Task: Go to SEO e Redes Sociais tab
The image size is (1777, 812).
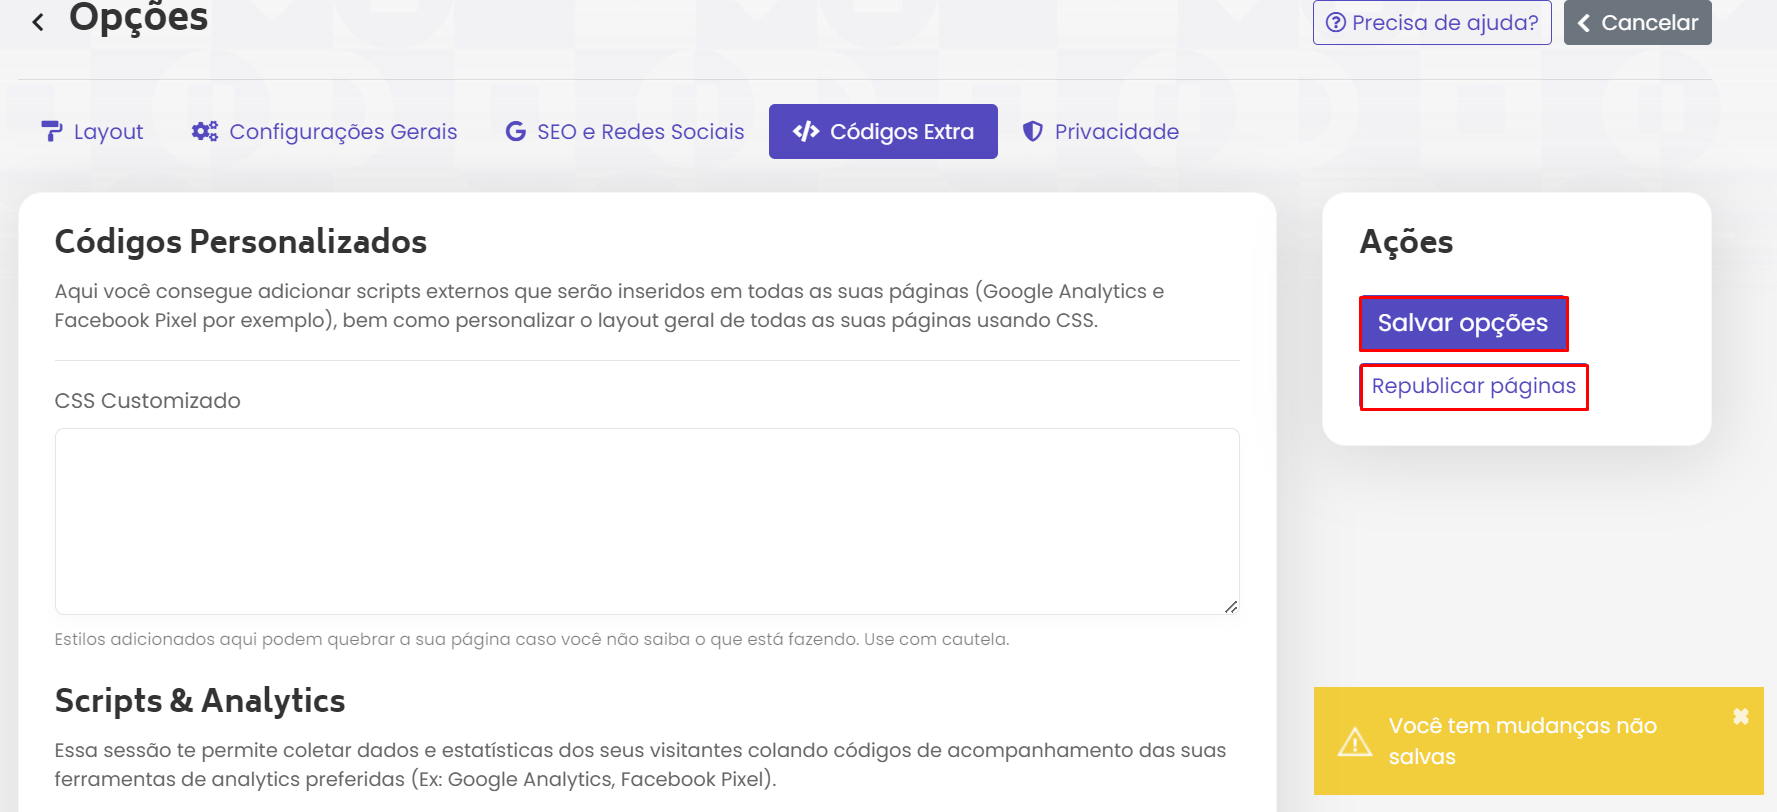Action: [x=640, y=132]
